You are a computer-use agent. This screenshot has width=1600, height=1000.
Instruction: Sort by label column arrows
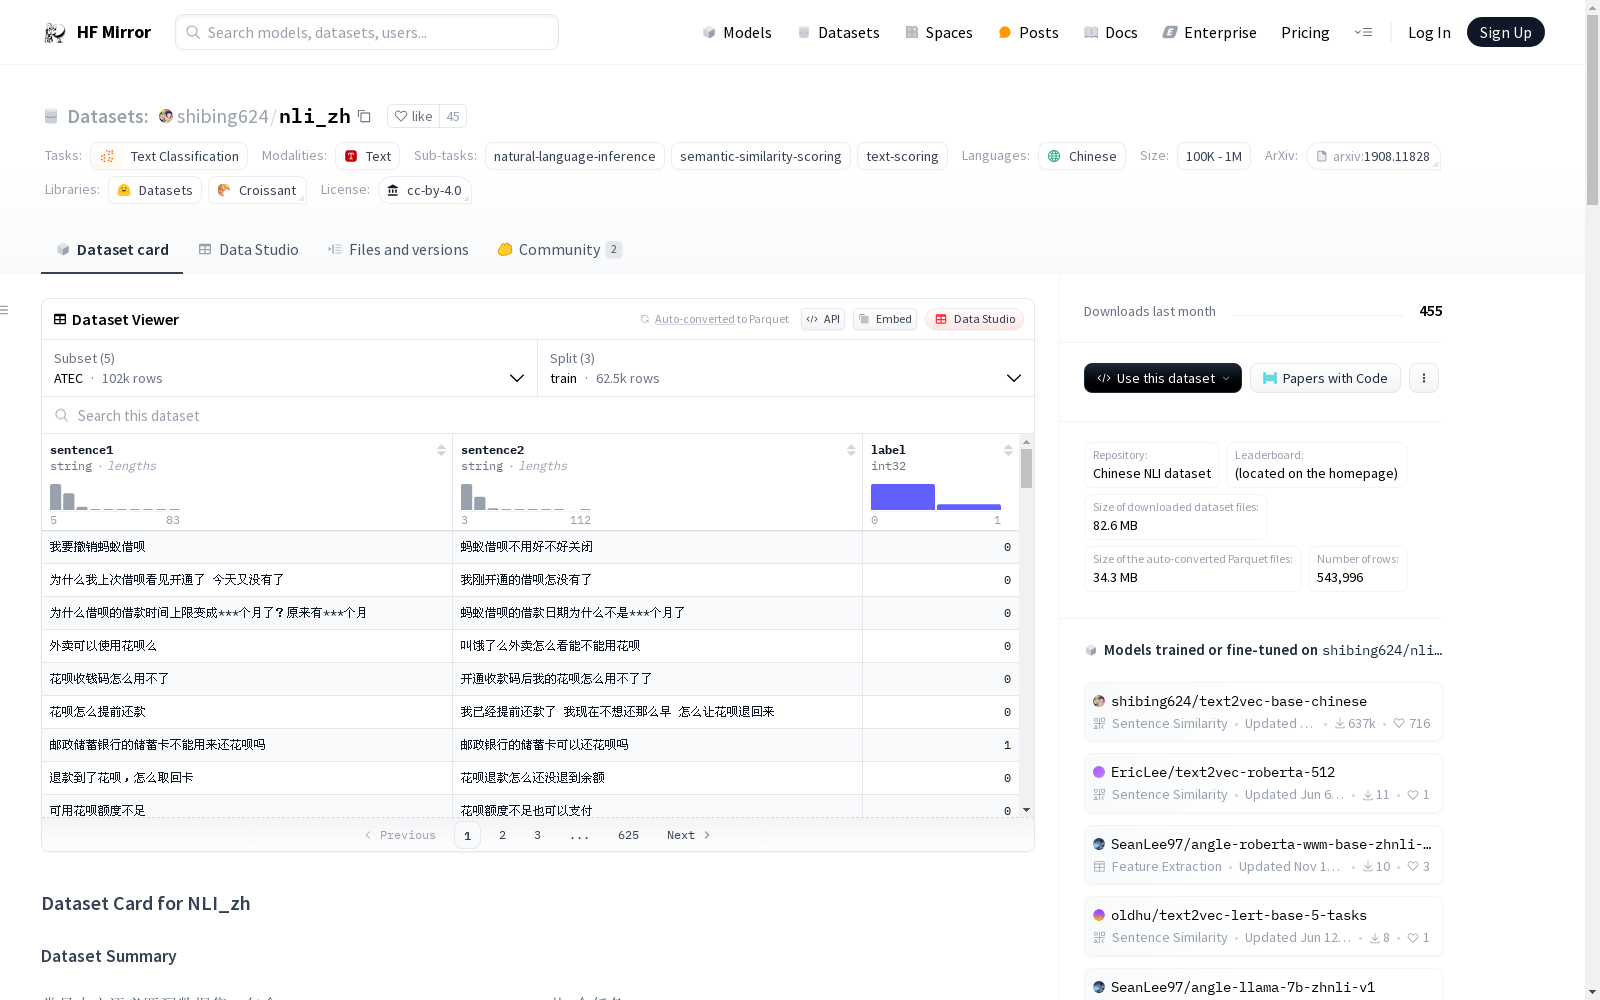(x=1008, y=450)
